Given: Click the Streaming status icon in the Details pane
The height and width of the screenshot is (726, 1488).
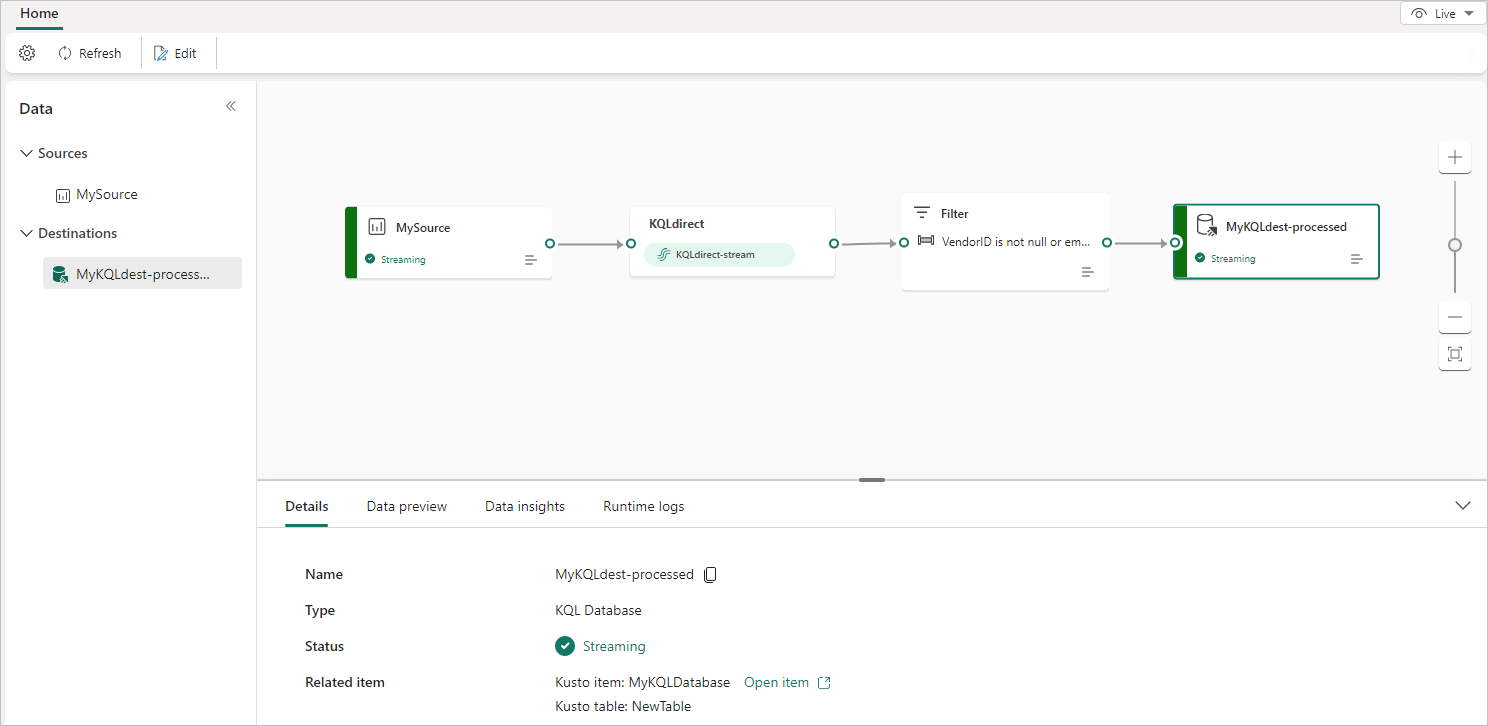Looking at the screenshot, I should [565, 646].
